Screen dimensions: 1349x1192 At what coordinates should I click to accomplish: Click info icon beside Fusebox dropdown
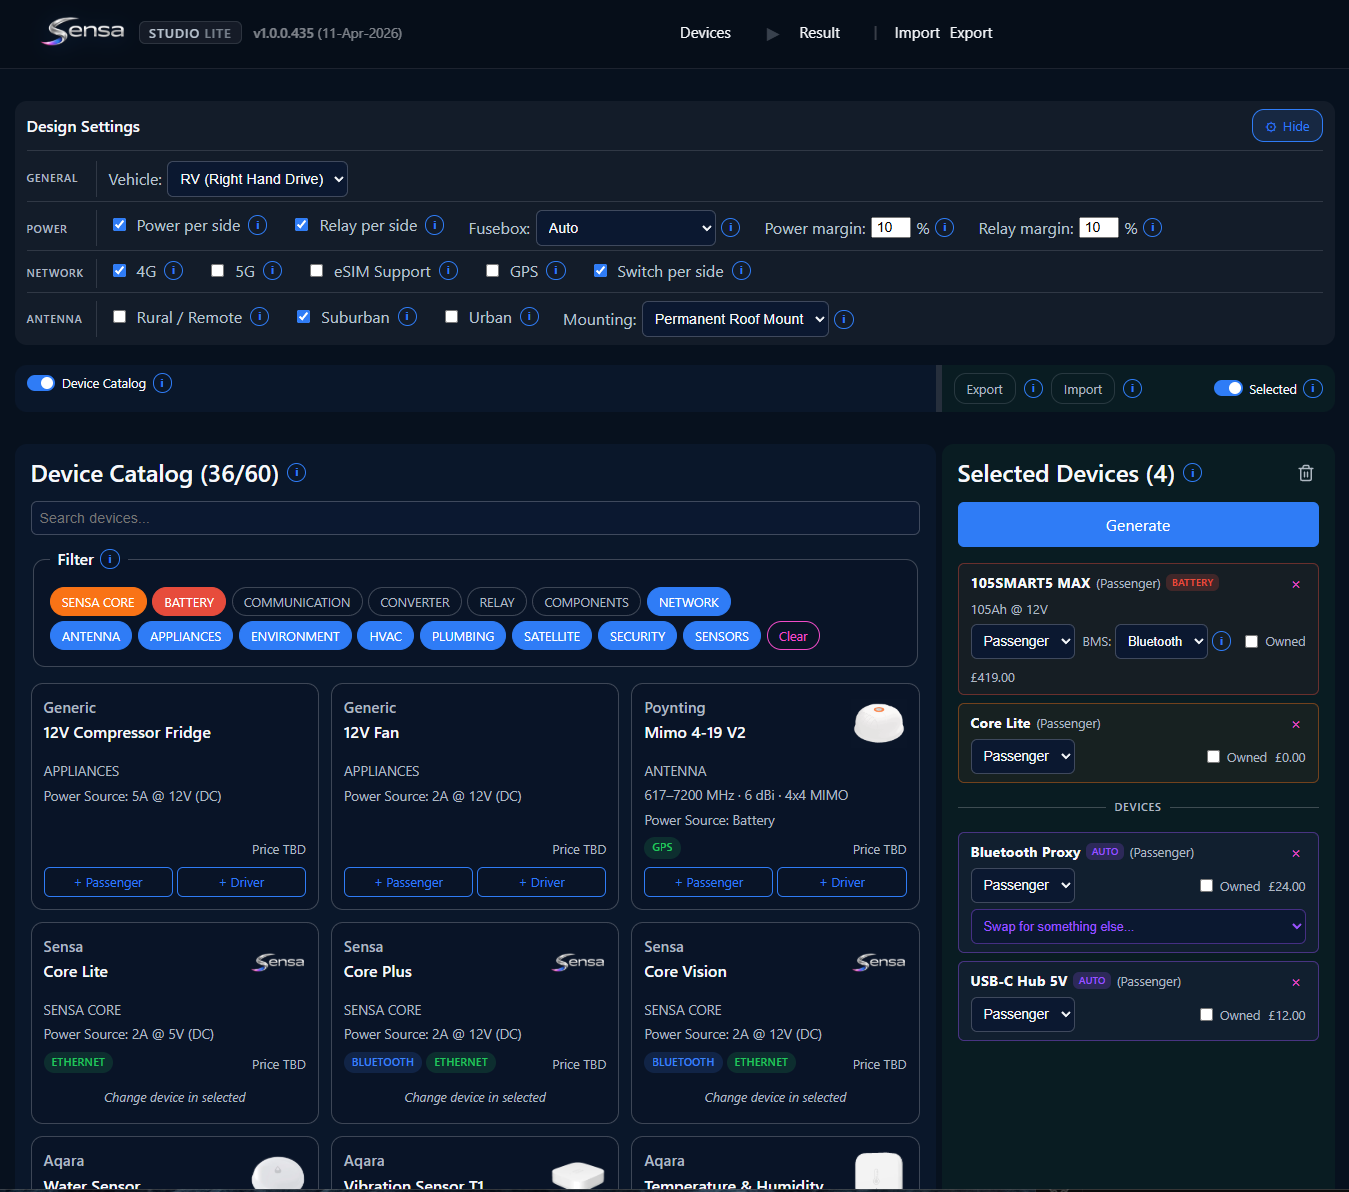[x=730, y=228]
